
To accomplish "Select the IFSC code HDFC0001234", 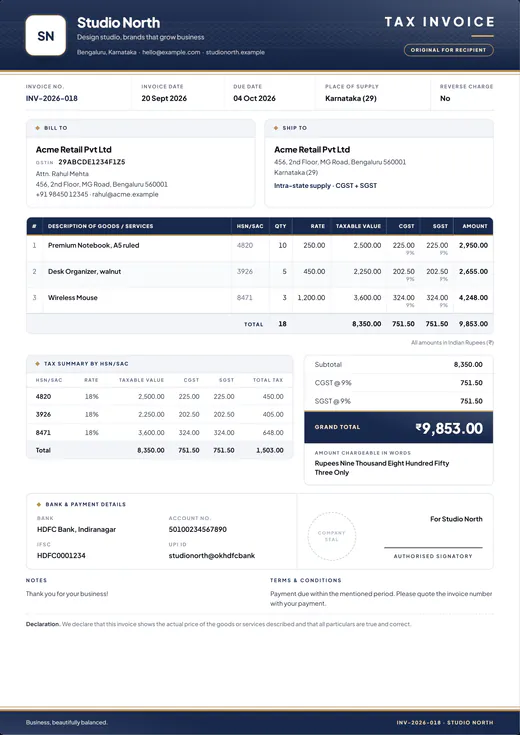I will point(61,556).
